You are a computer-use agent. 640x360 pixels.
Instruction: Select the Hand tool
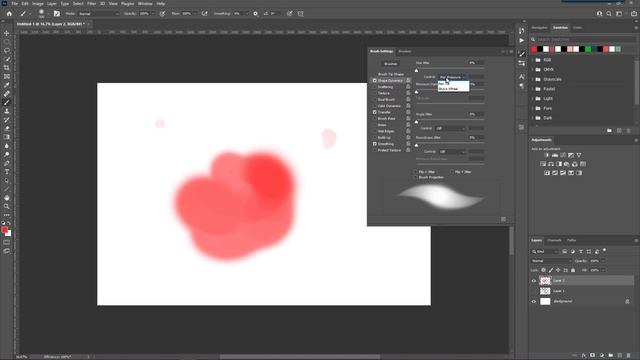coord(7,198)
